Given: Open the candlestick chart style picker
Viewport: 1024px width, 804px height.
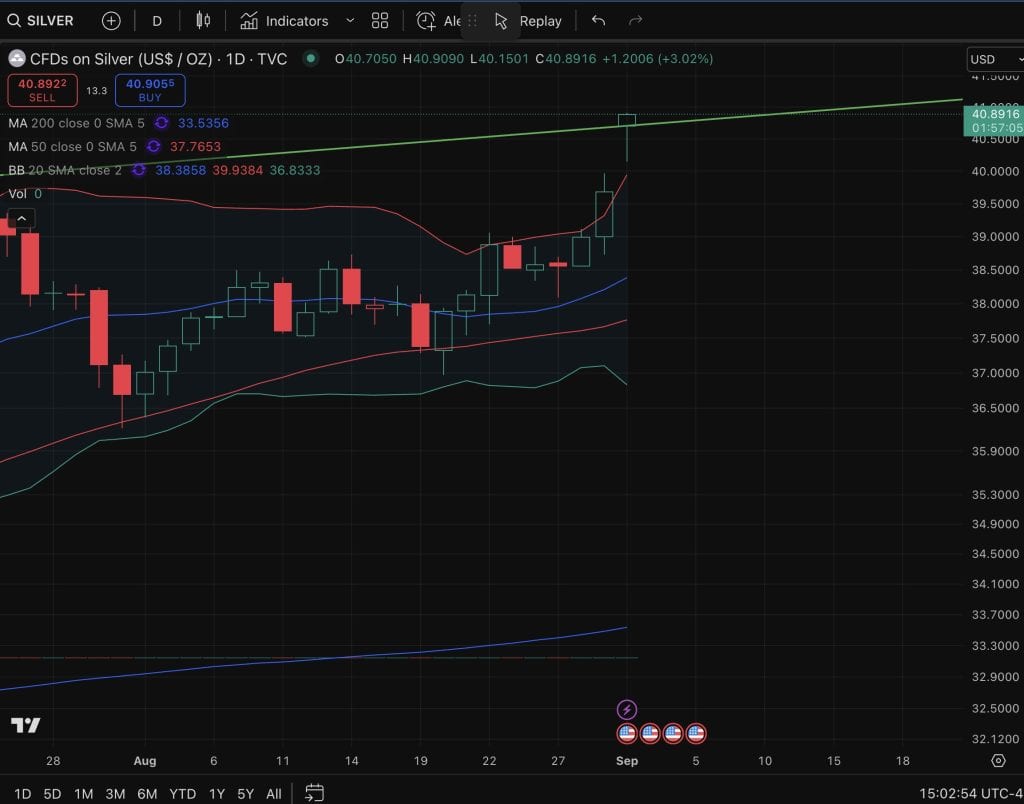Looking at the screenshot, I should tap(203, 21).
